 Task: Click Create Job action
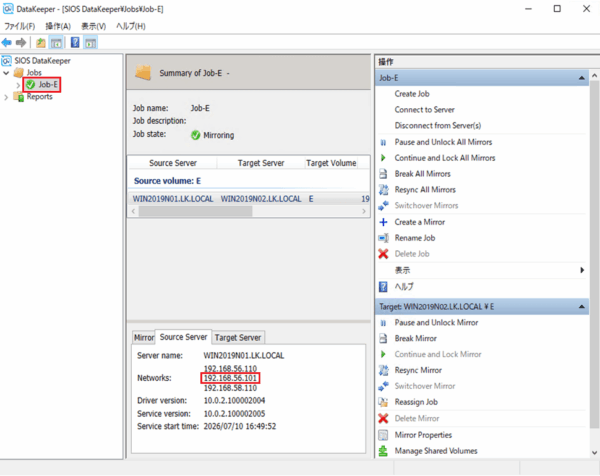click(x=412, y=94)
